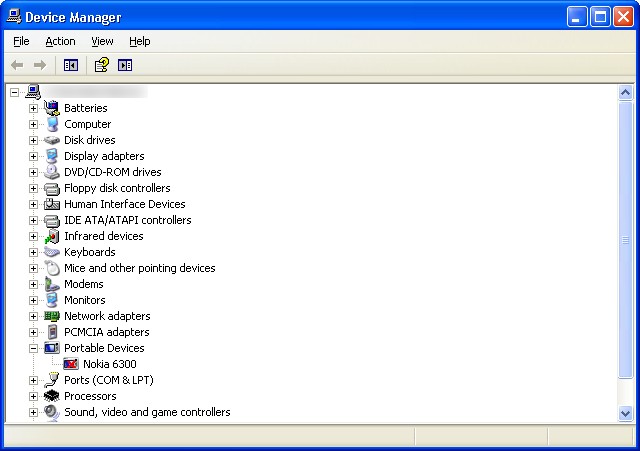The height and width of the screenshot is (451, 640).
Task: Select the Floppy disk controllers label
Action: 117,188
